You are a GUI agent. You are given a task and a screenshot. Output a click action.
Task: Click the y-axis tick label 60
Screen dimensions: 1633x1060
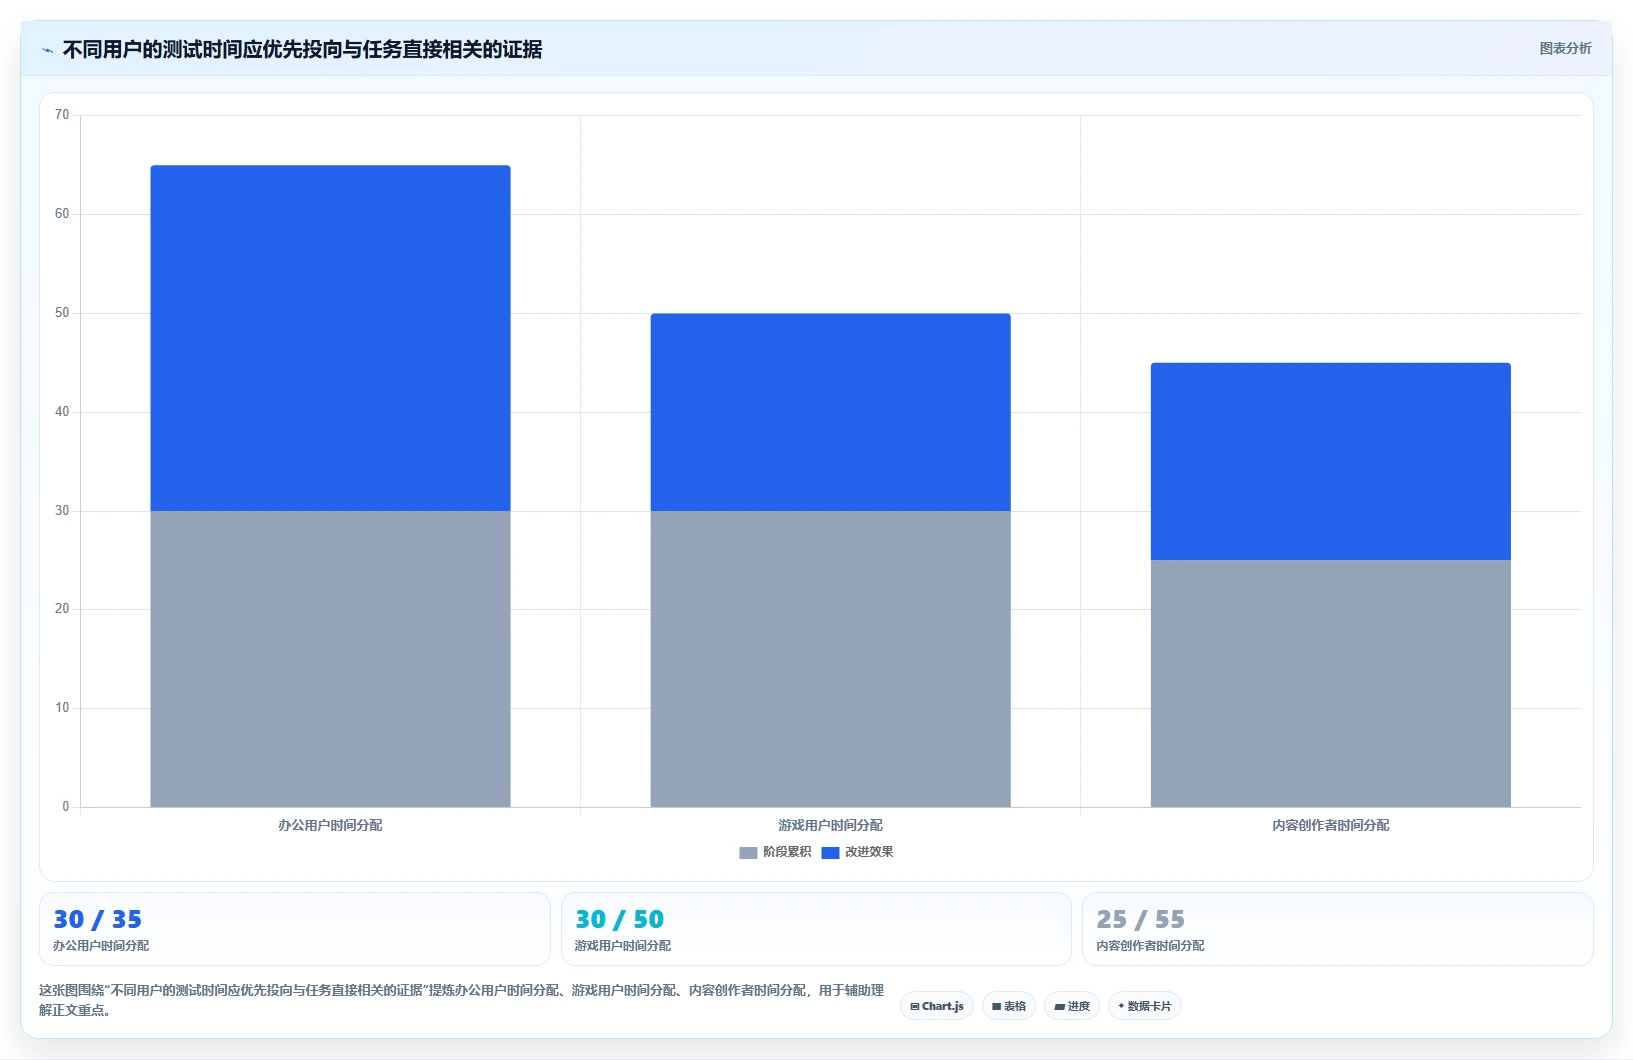[x=62, y=214]
